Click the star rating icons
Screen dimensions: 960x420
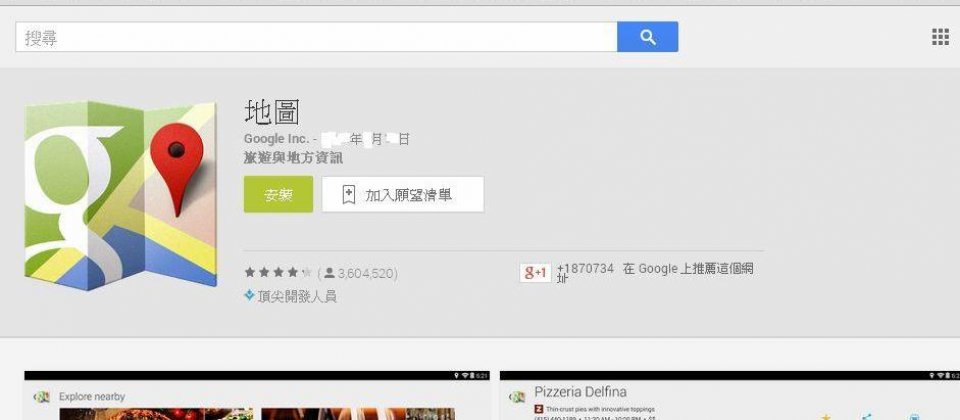(x=279, y=272)
